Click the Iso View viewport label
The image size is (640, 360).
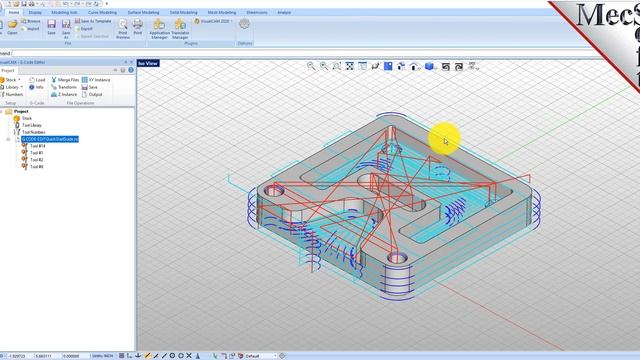148,63
